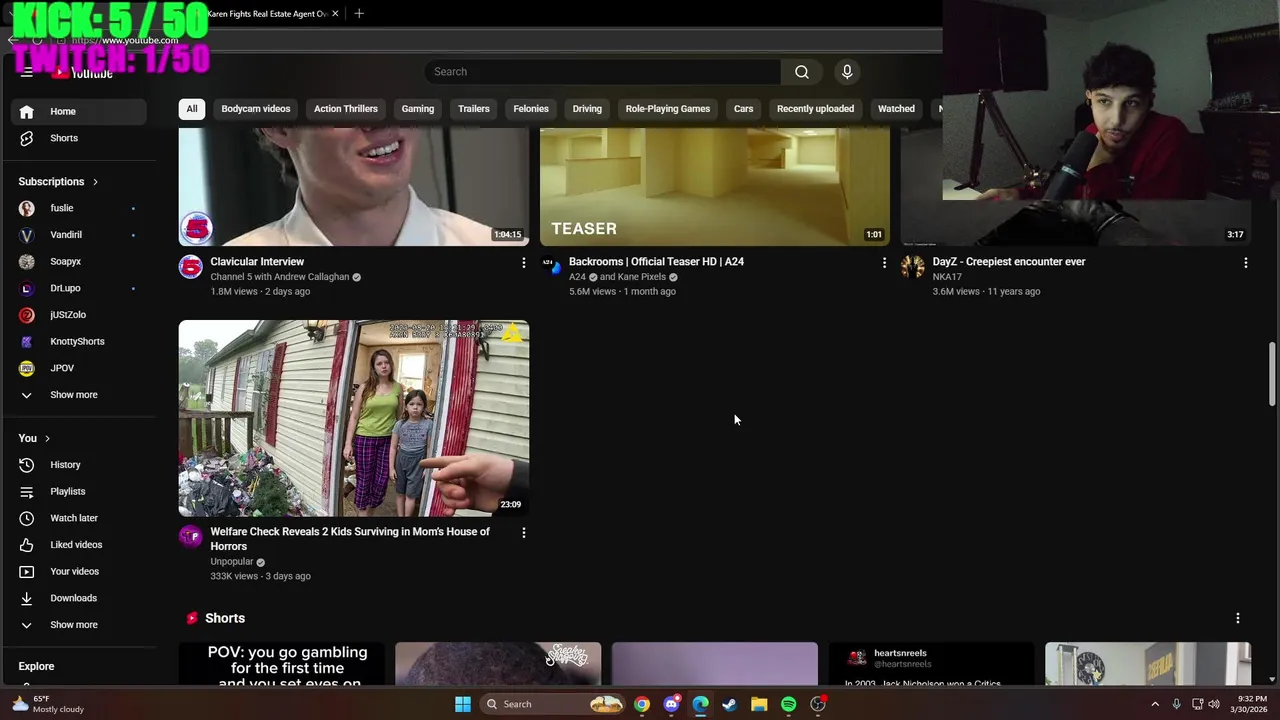Select Watched filter chip
The image size is (1280, 720).
(896, 109)
